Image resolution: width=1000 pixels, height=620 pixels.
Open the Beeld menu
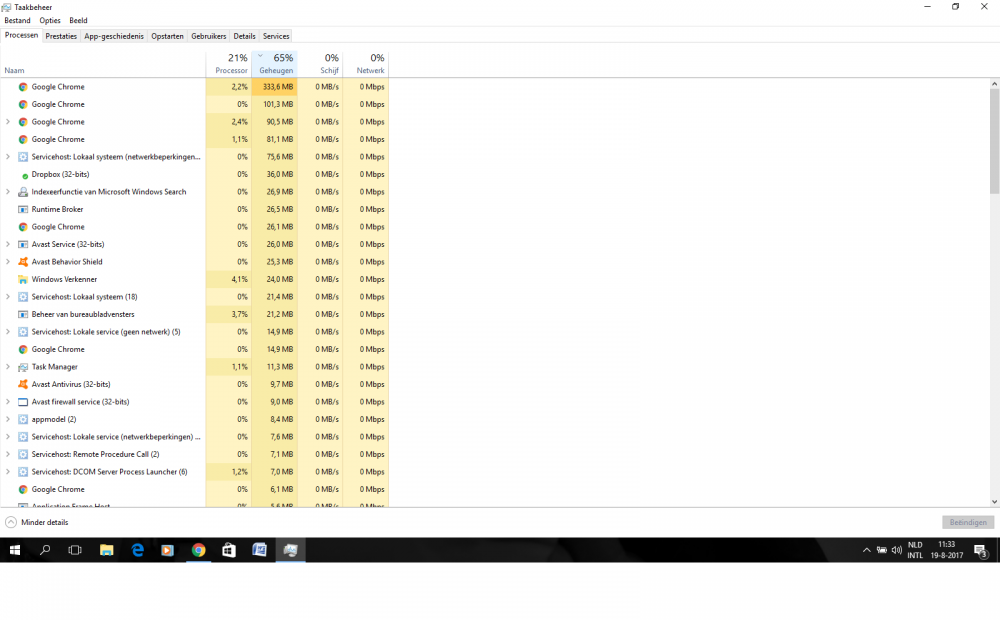click(78, 20)
